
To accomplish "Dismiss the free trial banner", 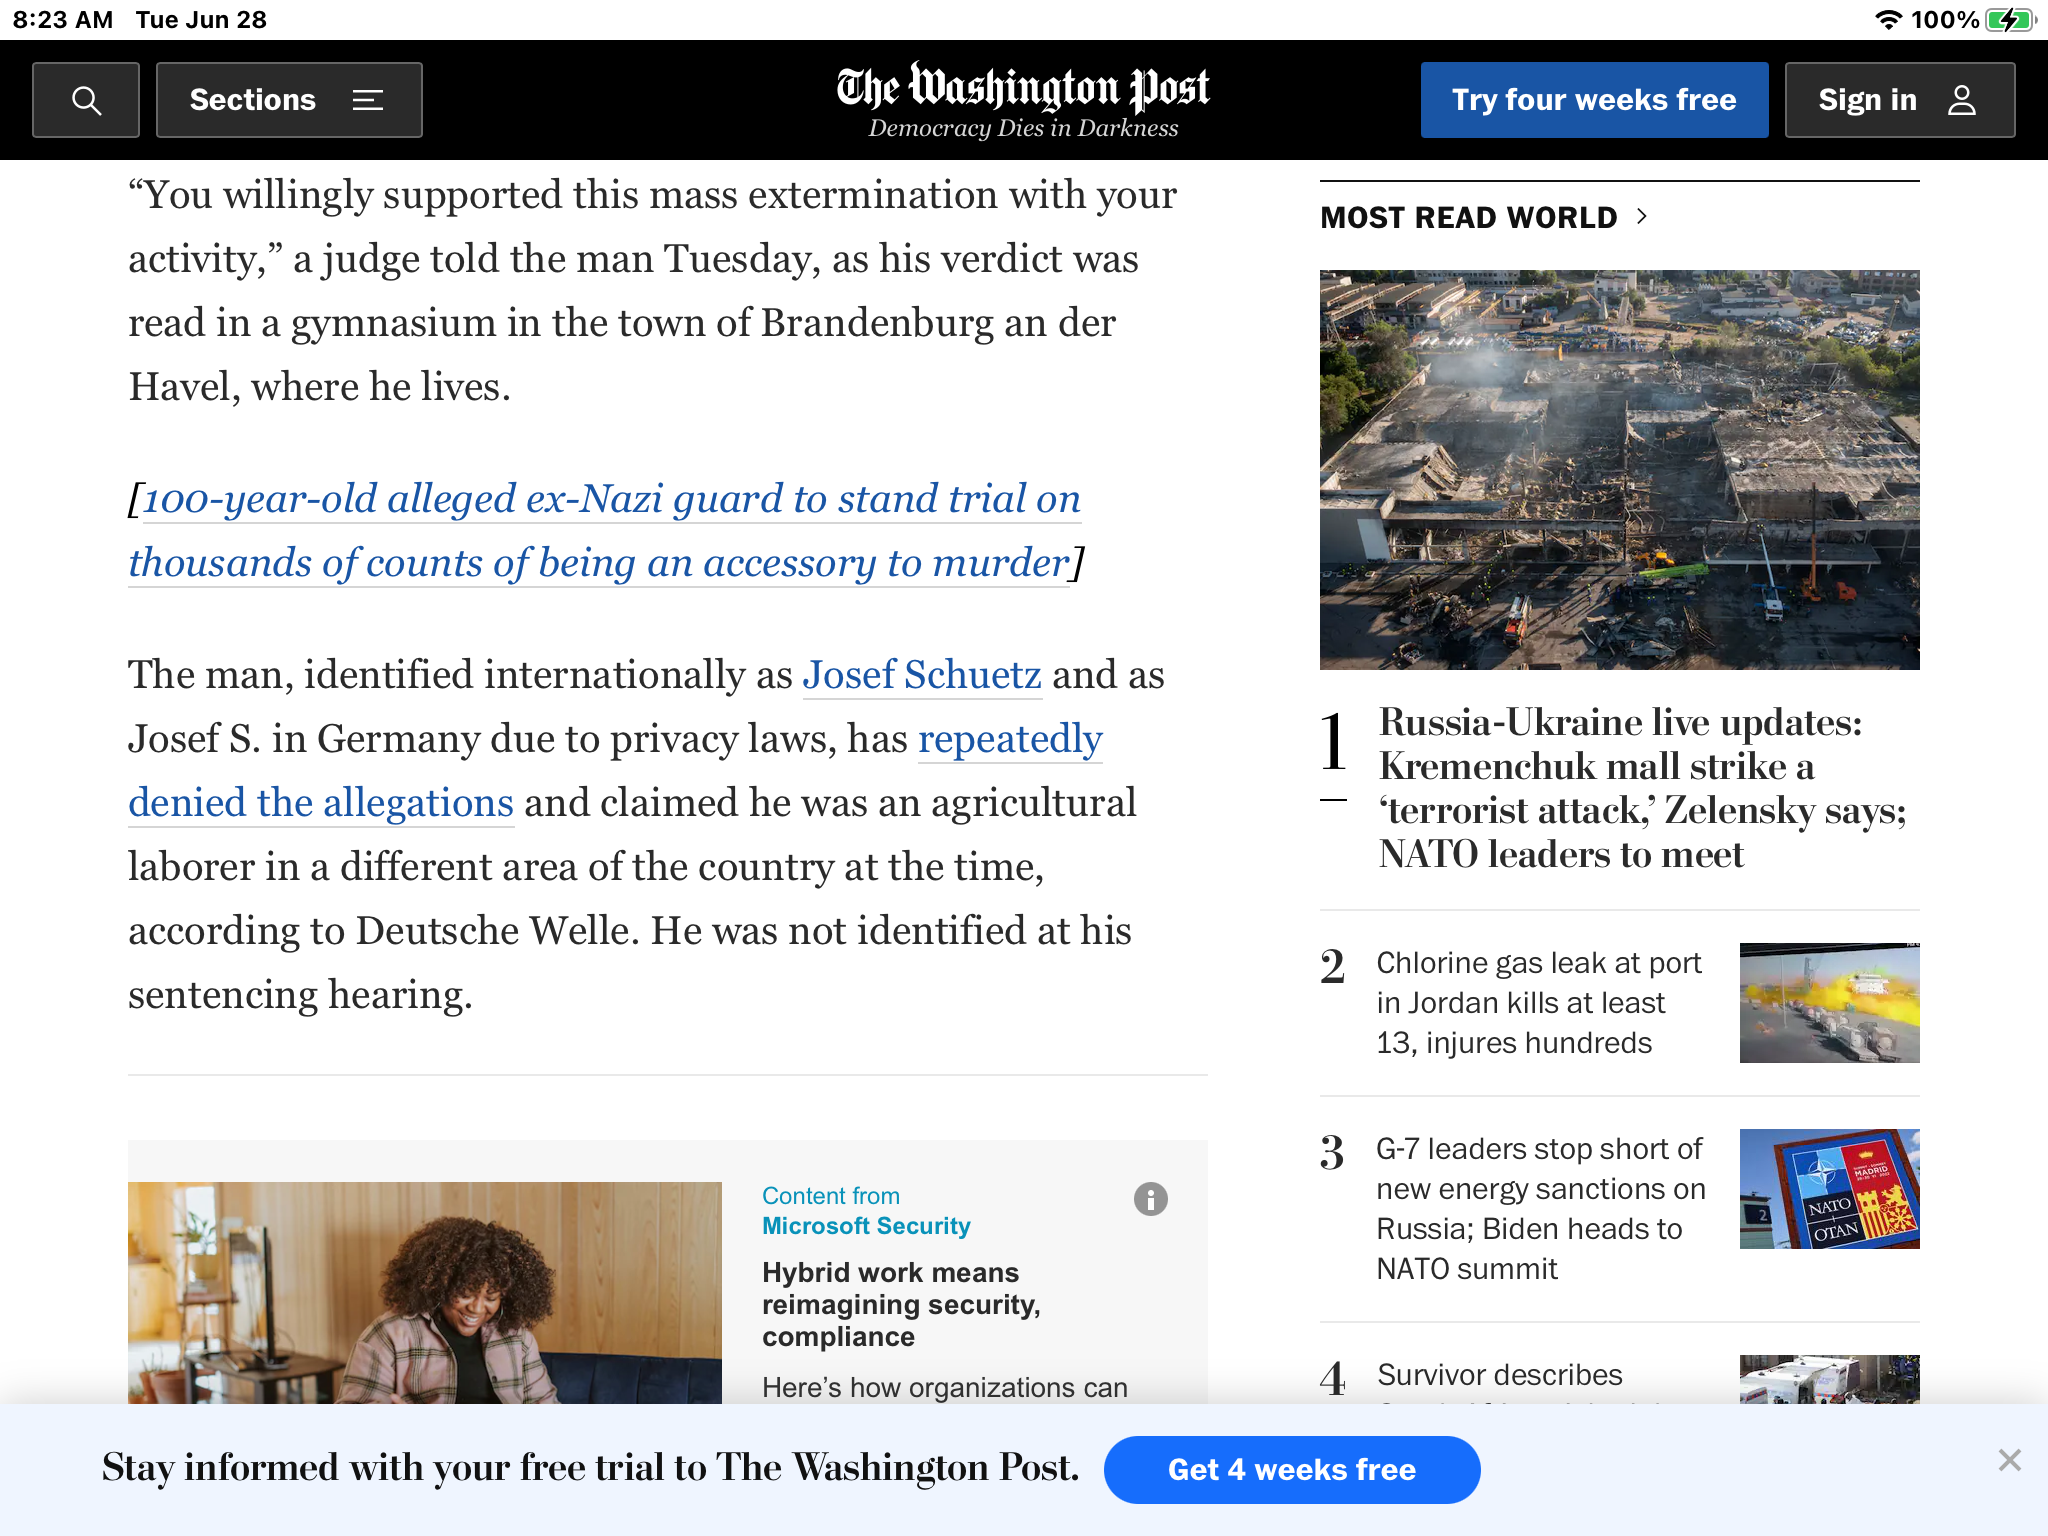I will tap(2009, 1461).
